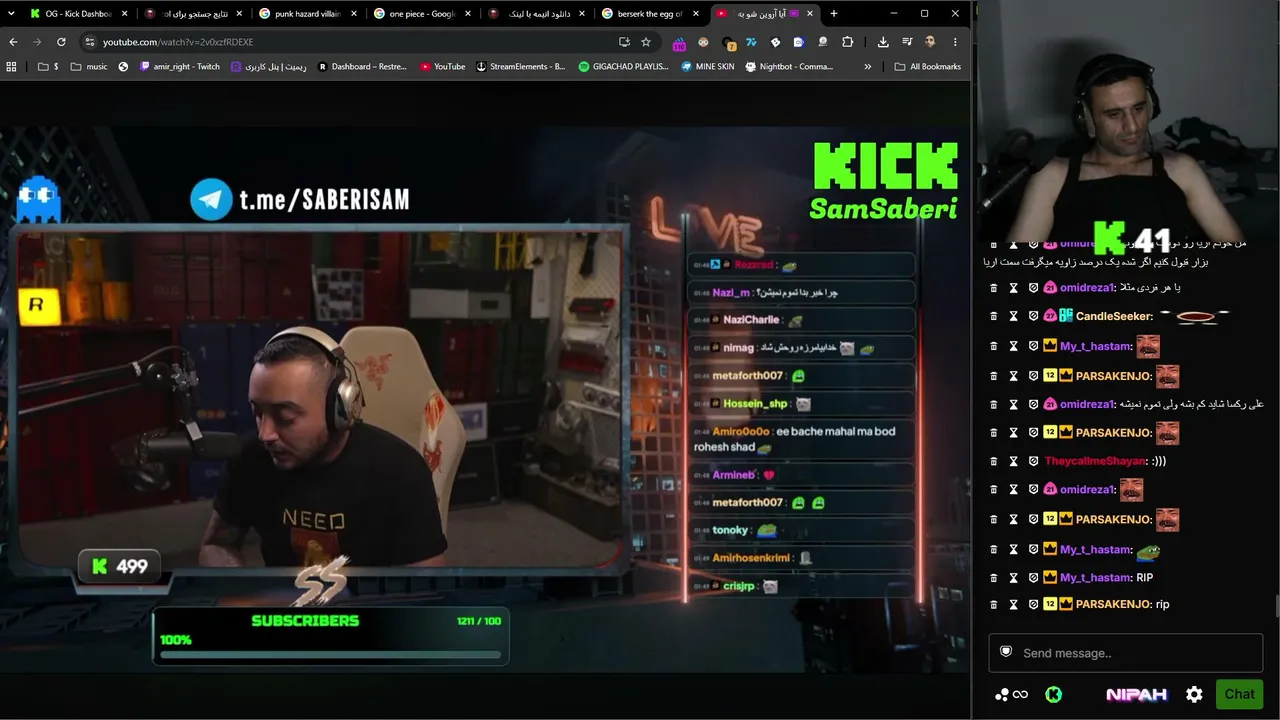The image size is (1280, 720).
Task: Delete the My_t_hastam frog emote message
Action: 993,550
